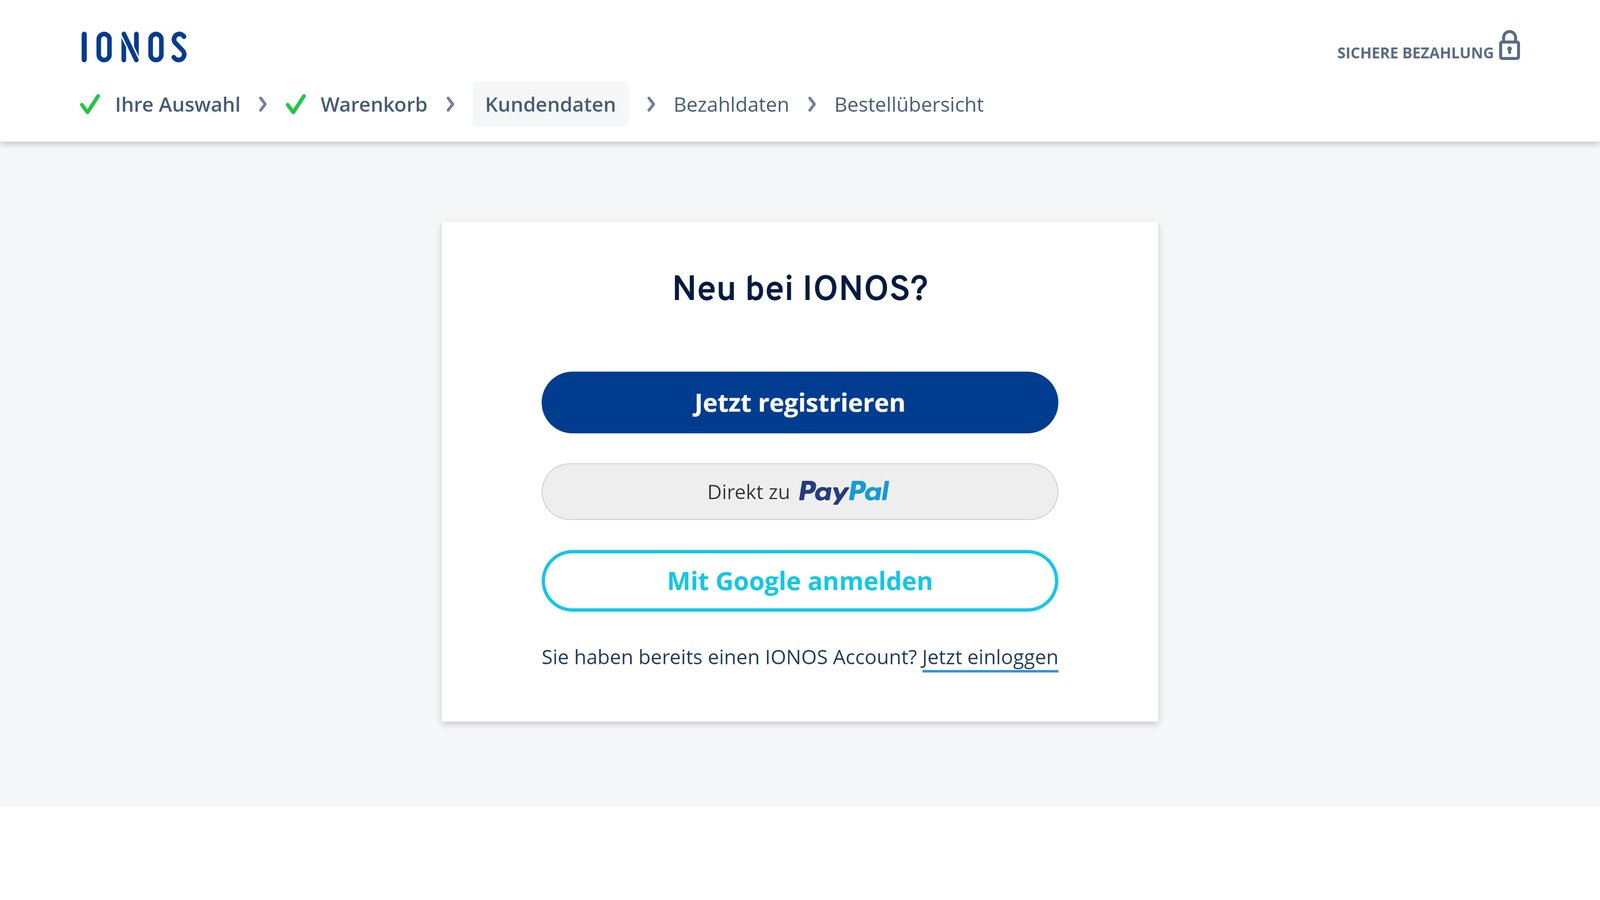The height and width of the screenshot is (900, 1600).
Task: Open the Bestellübersicht step
Action: tap(908, 104)
